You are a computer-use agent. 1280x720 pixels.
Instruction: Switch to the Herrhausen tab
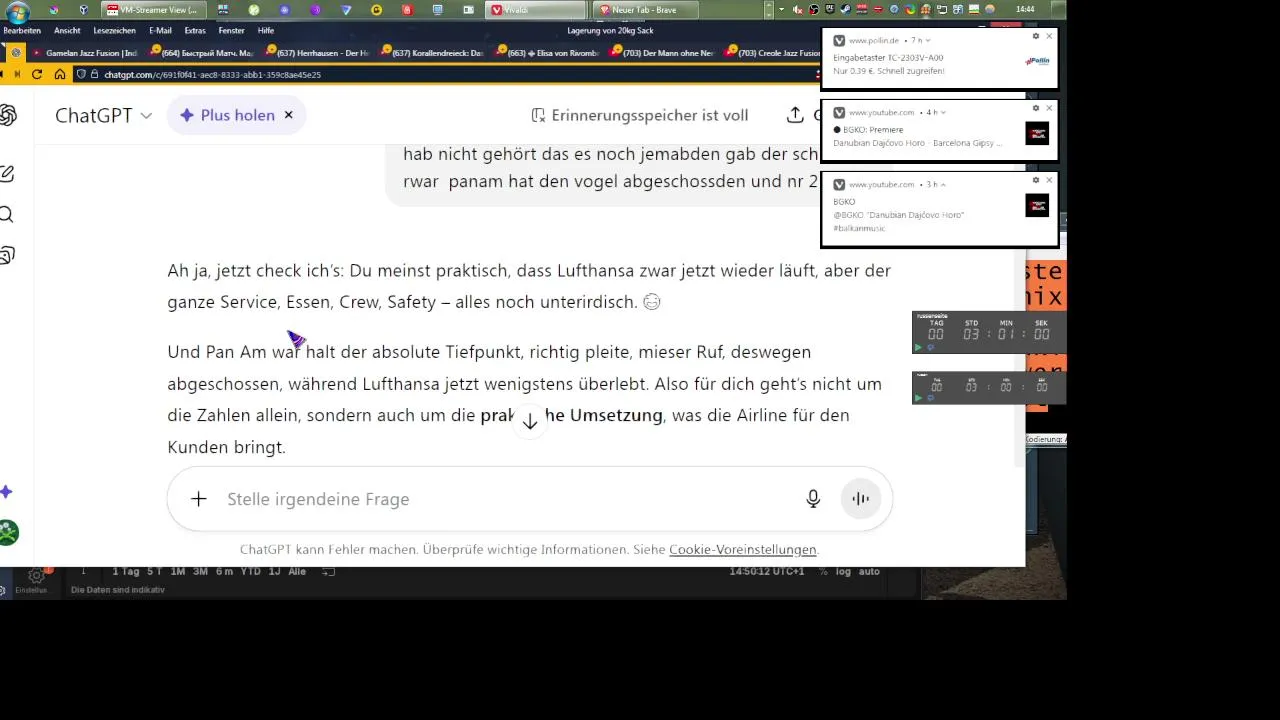[319, 53]
